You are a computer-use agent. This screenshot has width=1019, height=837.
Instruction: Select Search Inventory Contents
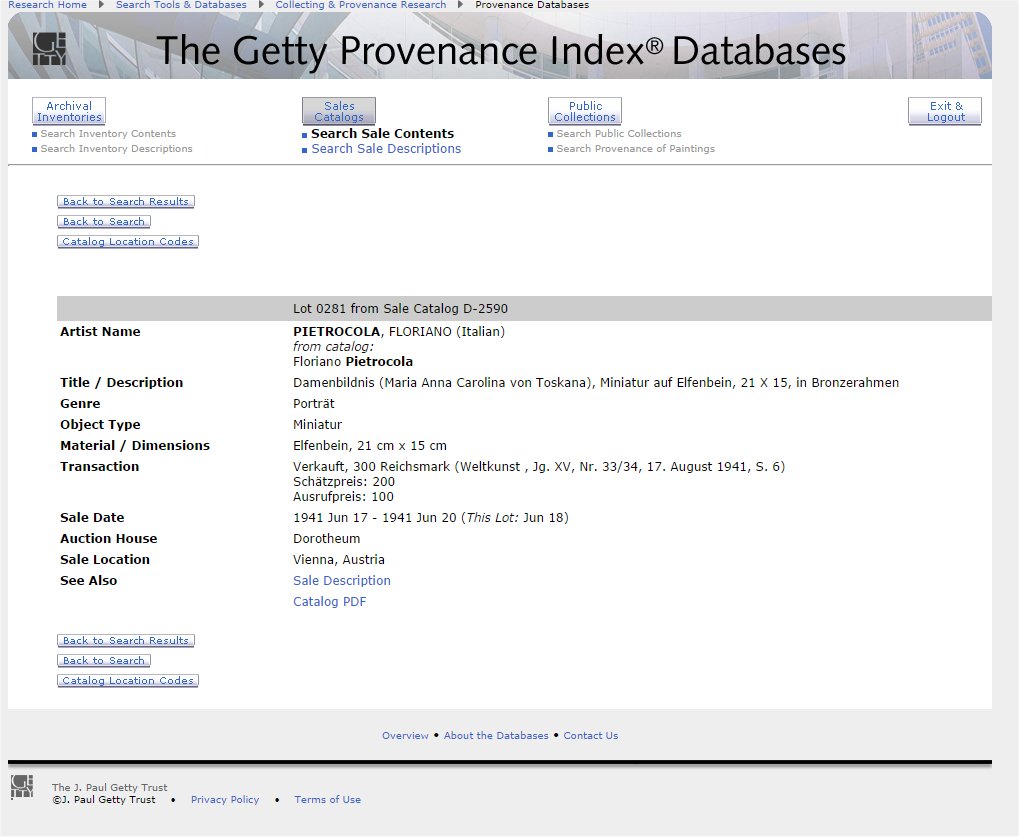tap(108, 133)
